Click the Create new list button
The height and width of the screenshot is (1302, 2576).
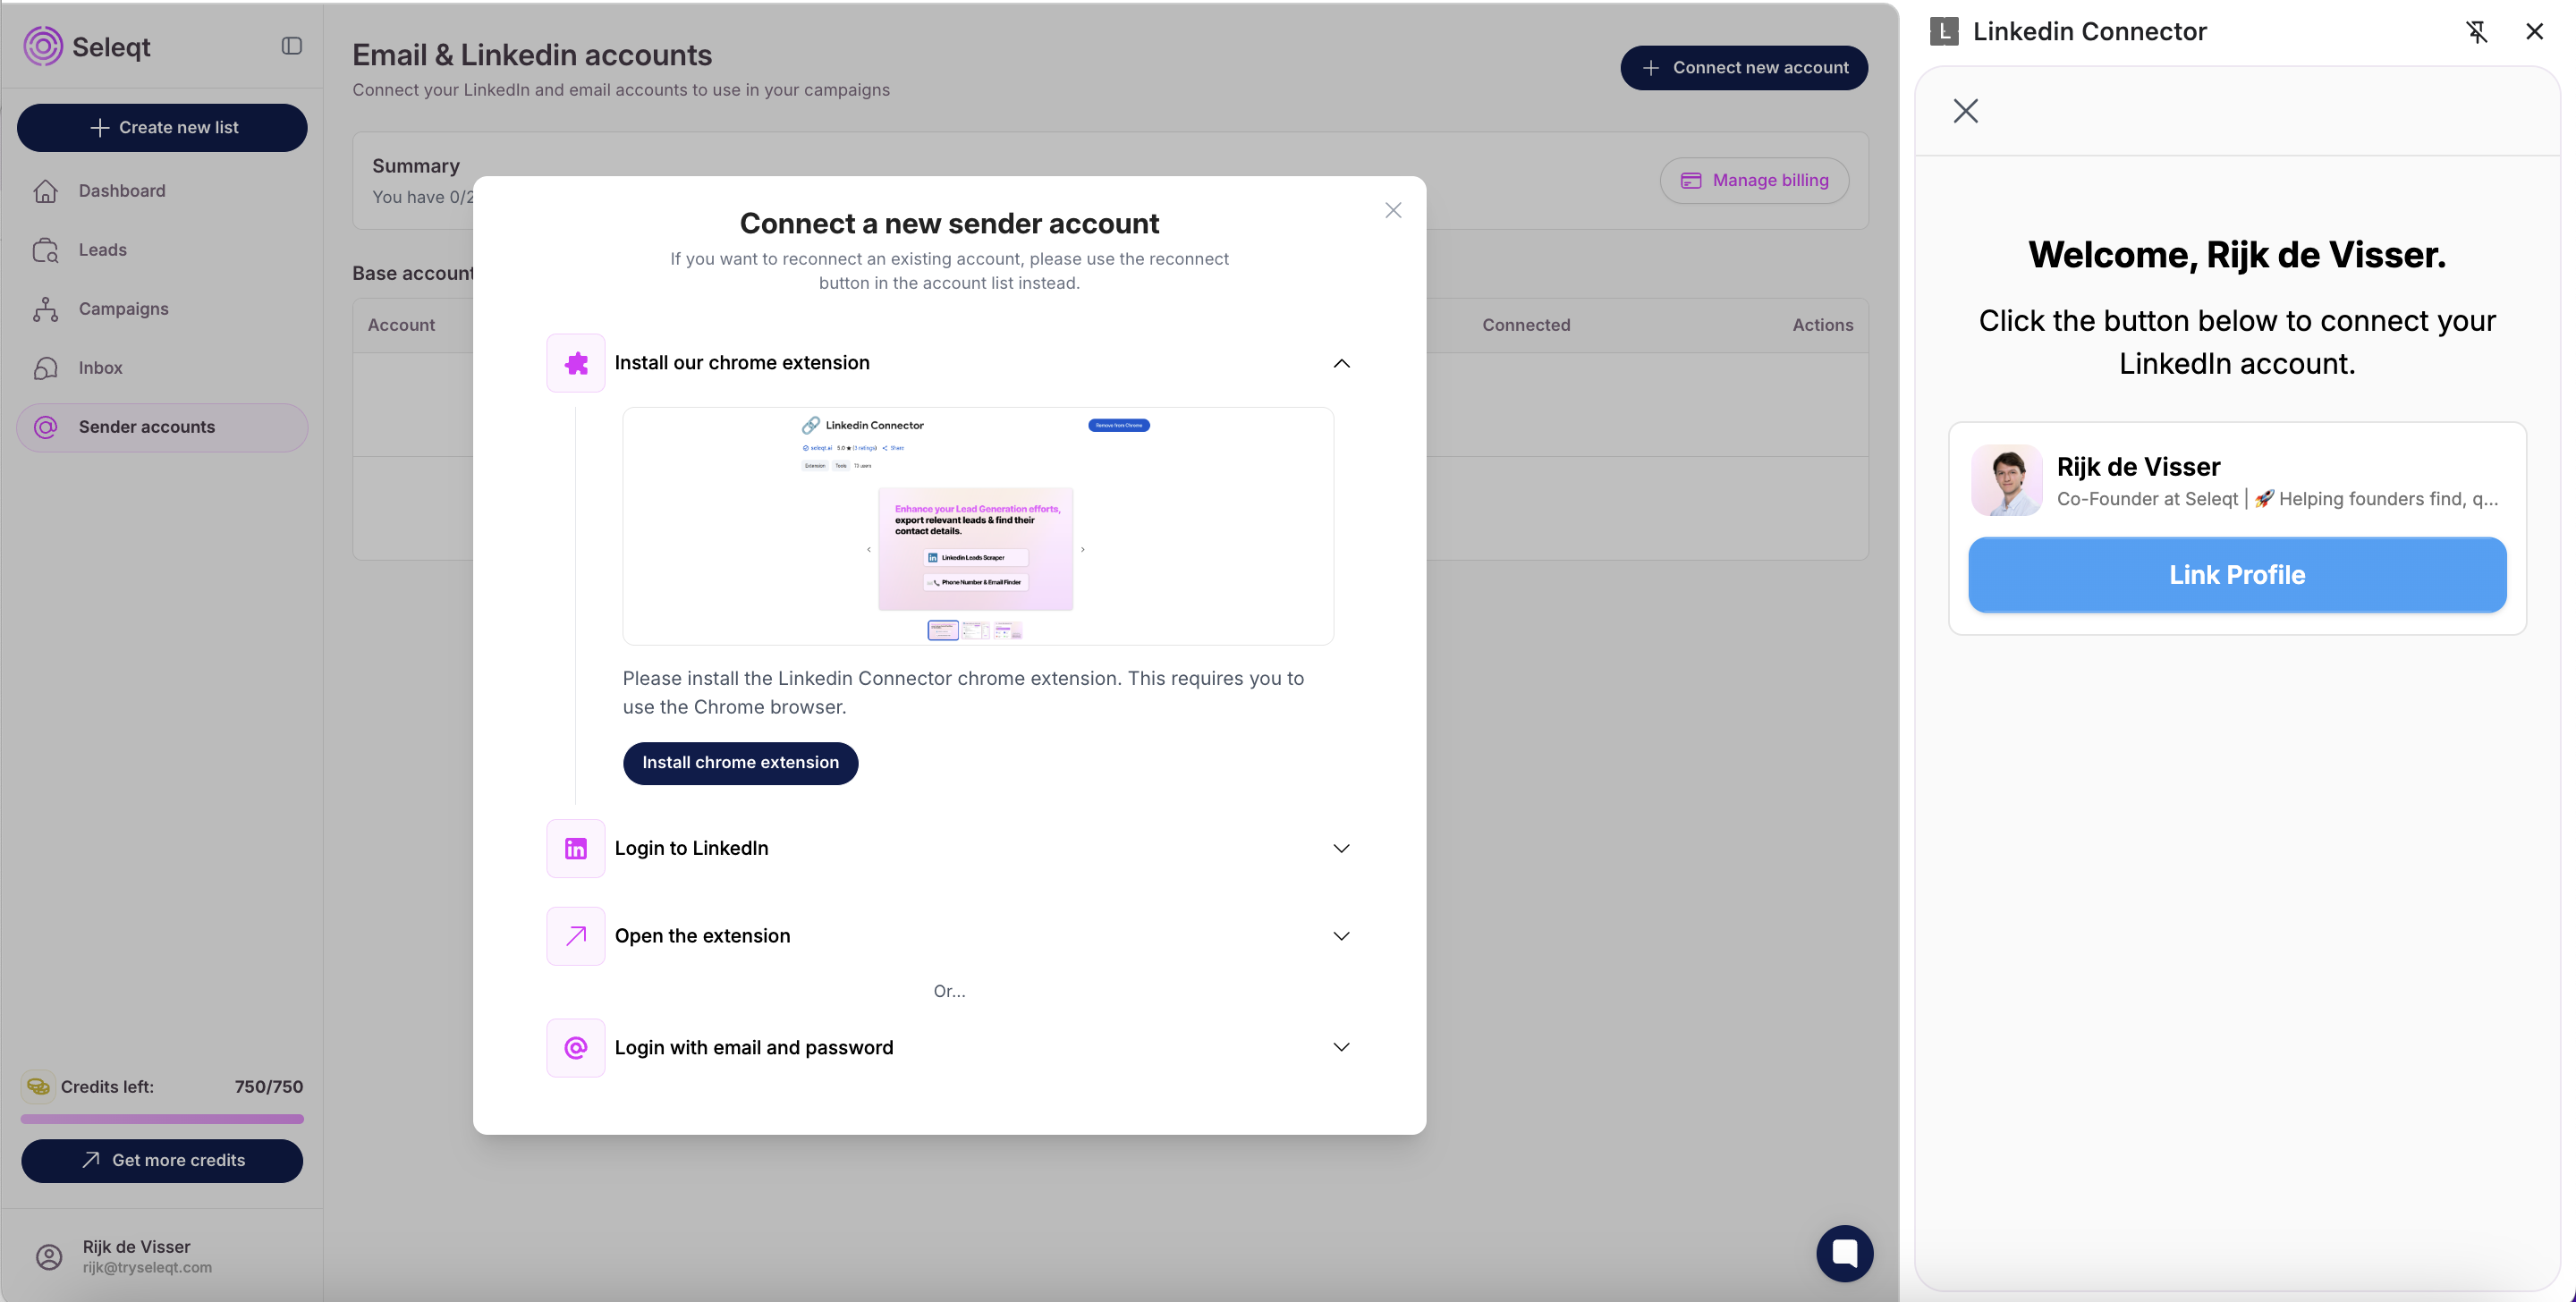tap(162, 128)
